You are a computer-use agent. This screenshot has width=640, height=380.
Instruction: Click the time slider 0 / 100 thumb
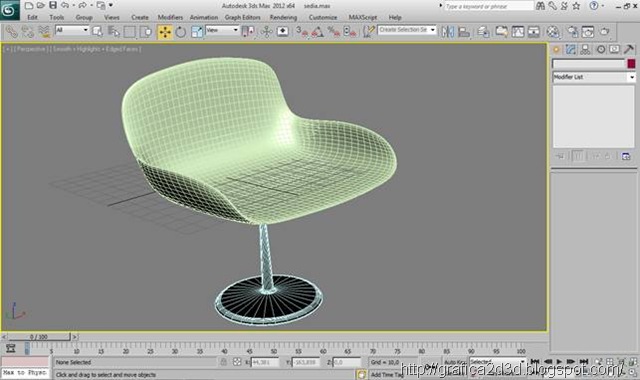click(x=39, y=337)
